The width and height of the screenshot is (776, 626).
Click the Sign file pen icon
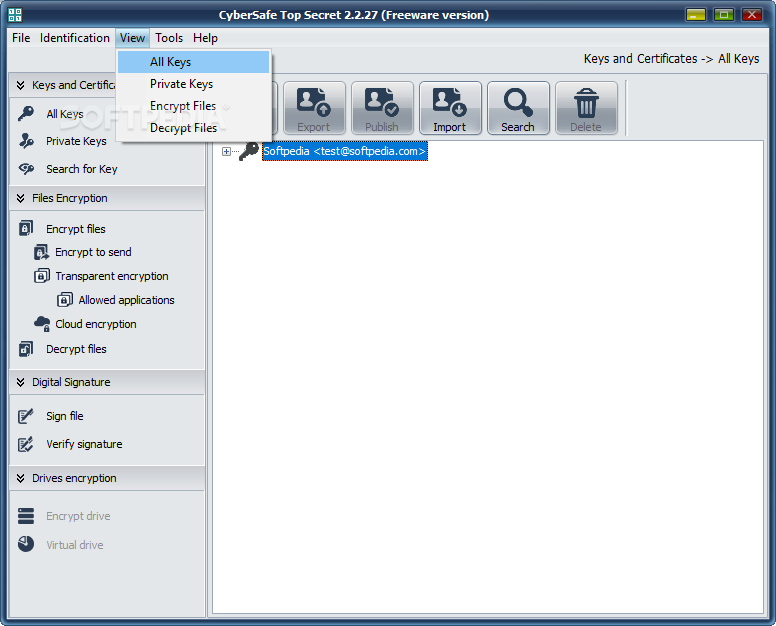pyautogui.click(x=26, y=416)
